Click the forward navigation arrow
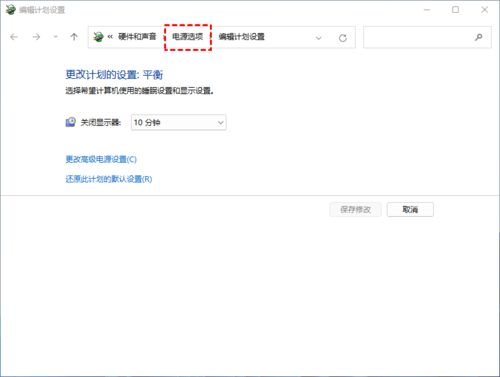 point(36,37)
